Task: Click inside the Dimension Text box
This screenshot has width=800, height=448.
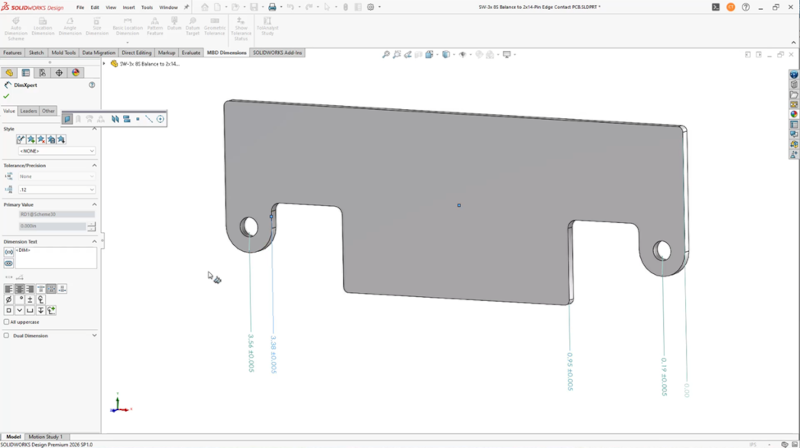Action: click(x=56, y=257)
